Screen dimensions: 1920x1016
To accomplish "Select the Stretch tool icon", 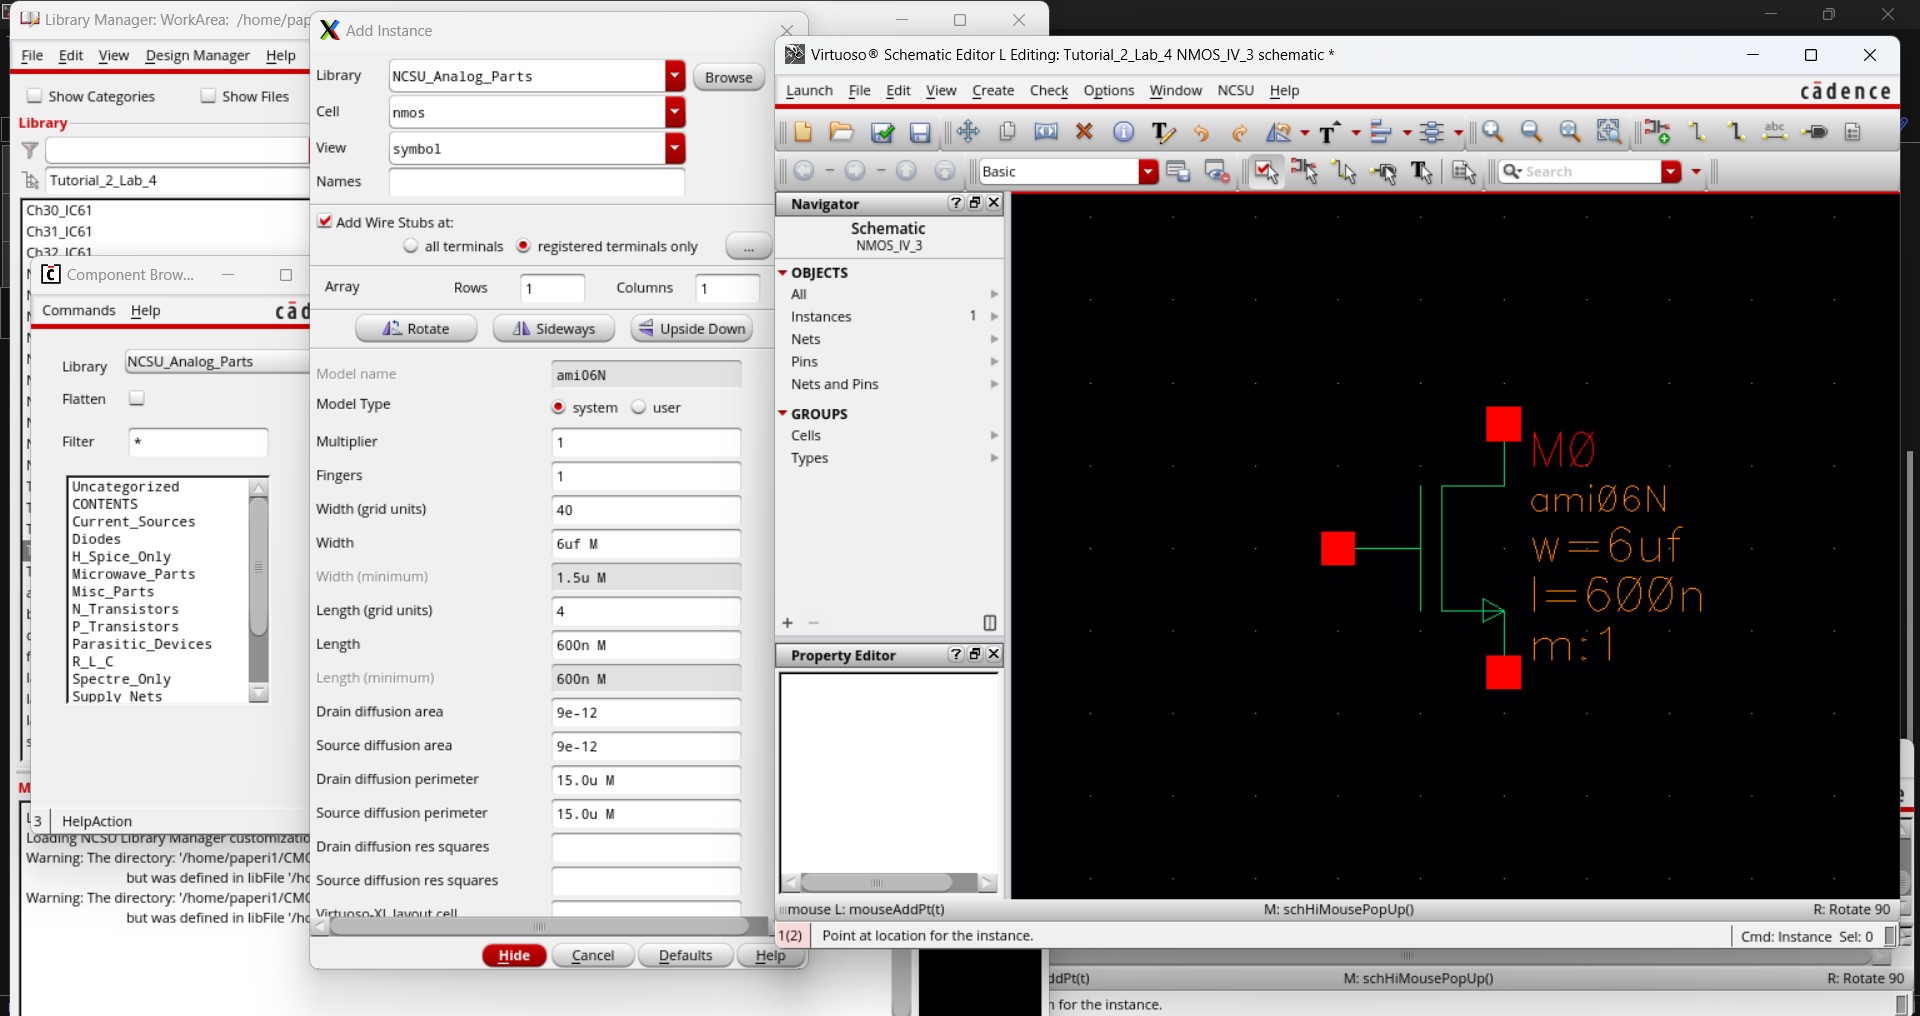I will (1046, 132).
